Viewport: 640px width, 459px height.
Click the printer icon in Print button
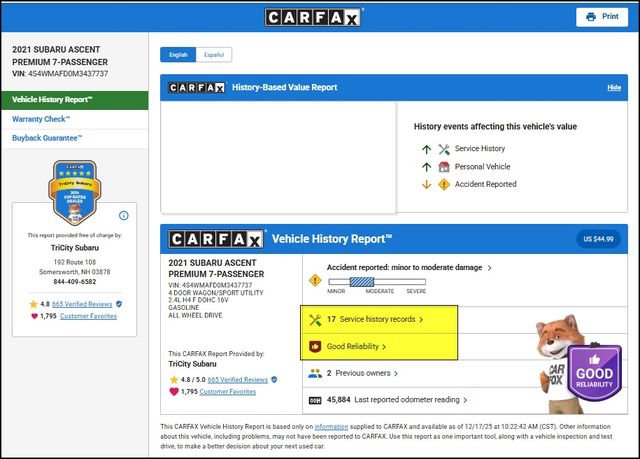[589, 17]
